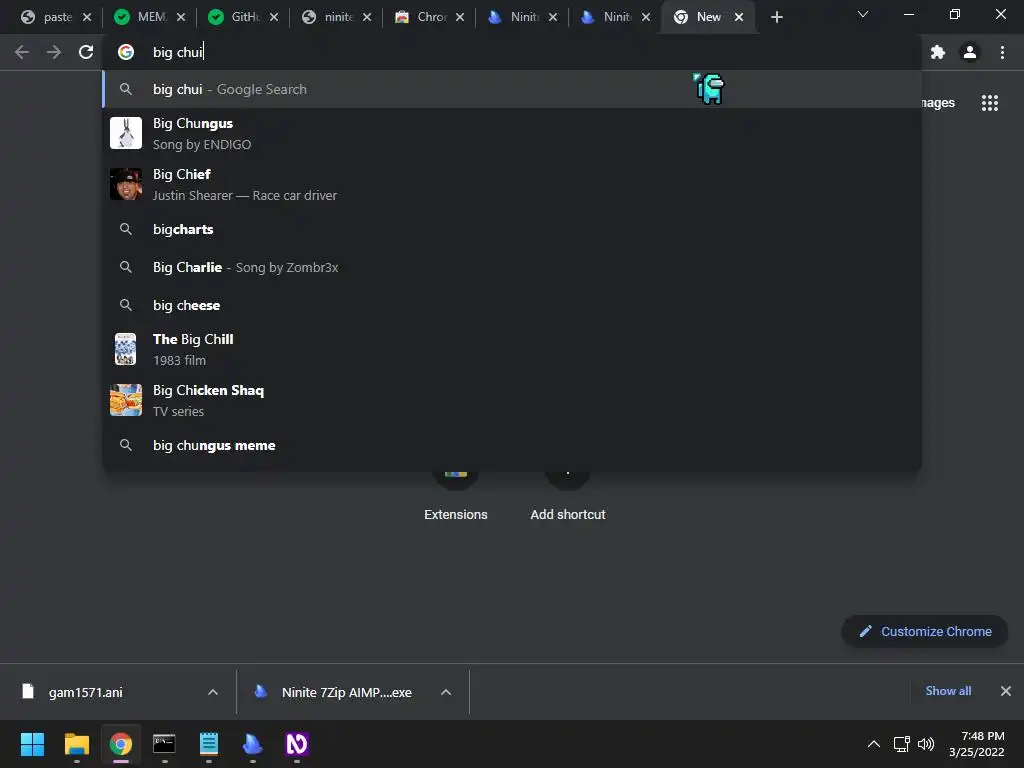
Task: Open the Chrome three-dot menu
Action: tap(1002, 52)
